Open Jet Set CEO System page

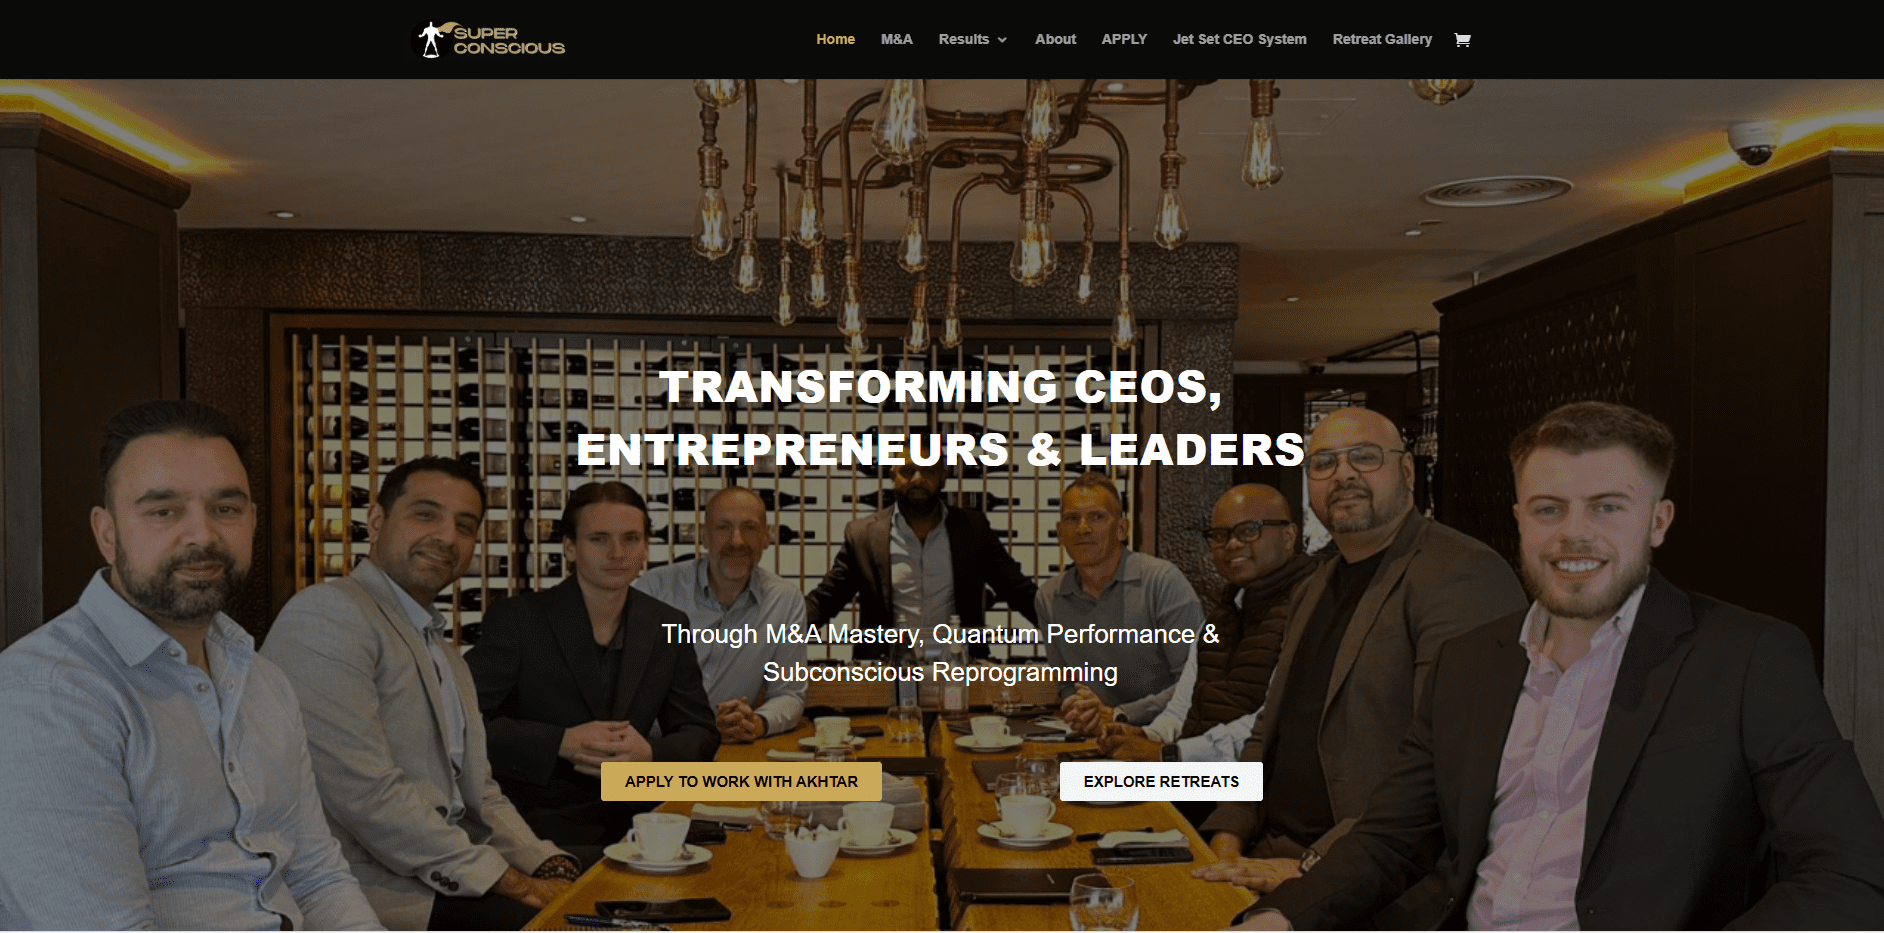(1239, 39)
